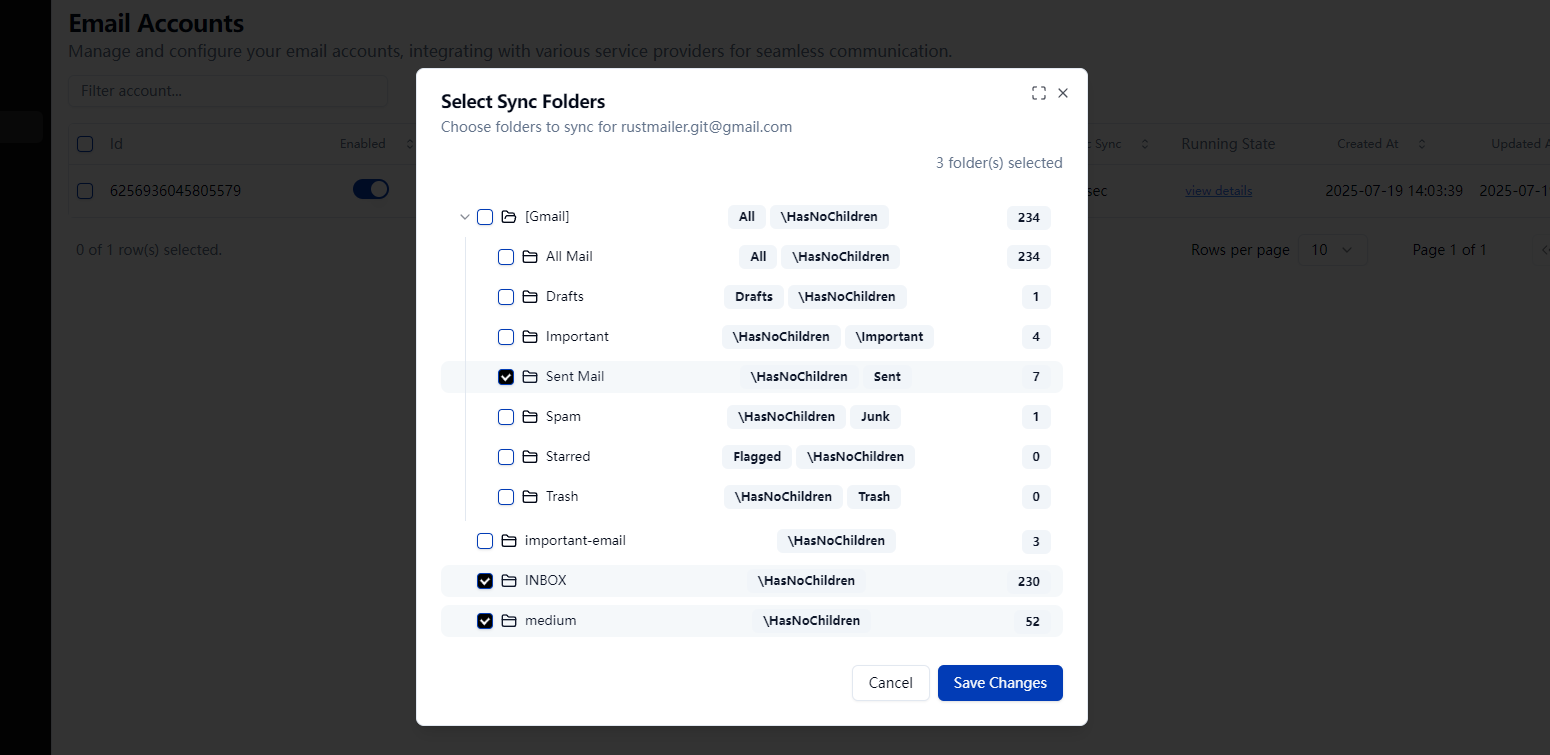
Task: Check the All Mail folder checkbox
Action: (506, 257)
